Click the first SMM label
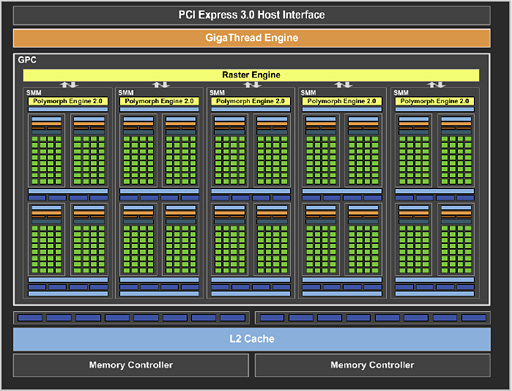The height and width of the screenshot is (391, 512). click(x=34, y=93)
